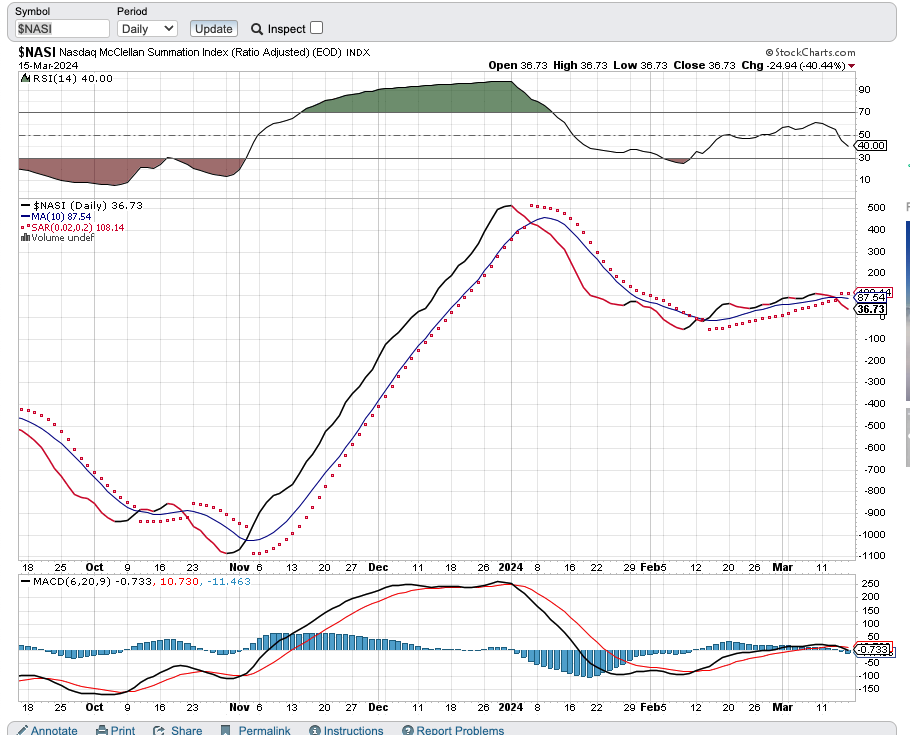Open the Share link

(186, 730)
